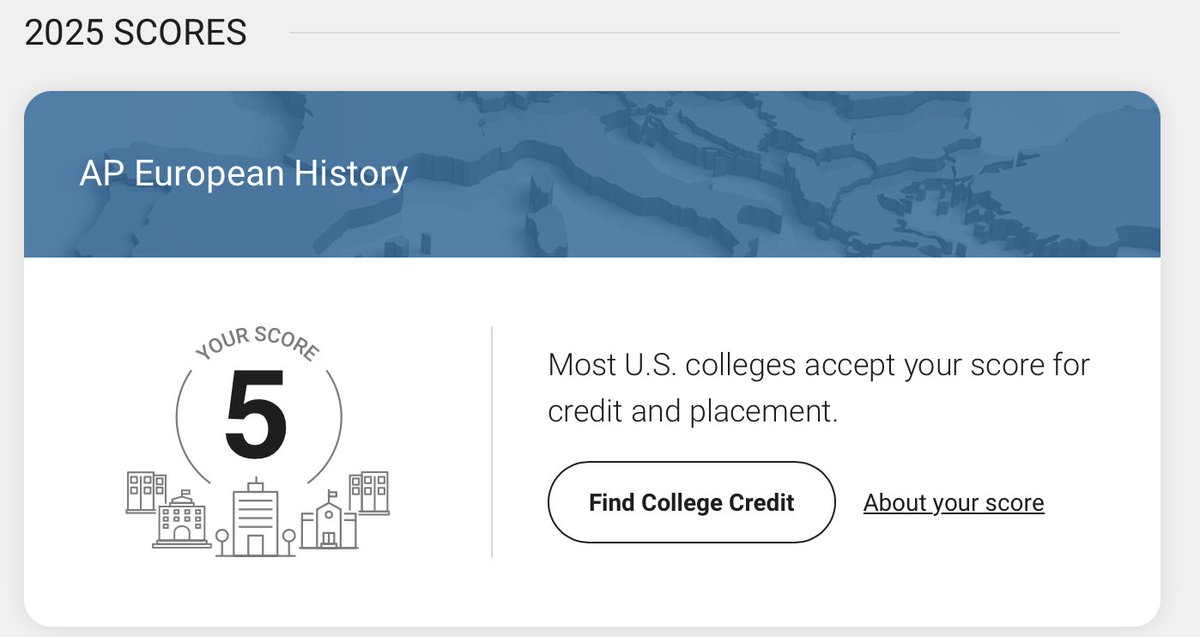Viewport: 1200px width, 637px height.
Task: Click the 2025 SCORES heading
Action: (x=136, y=33)
